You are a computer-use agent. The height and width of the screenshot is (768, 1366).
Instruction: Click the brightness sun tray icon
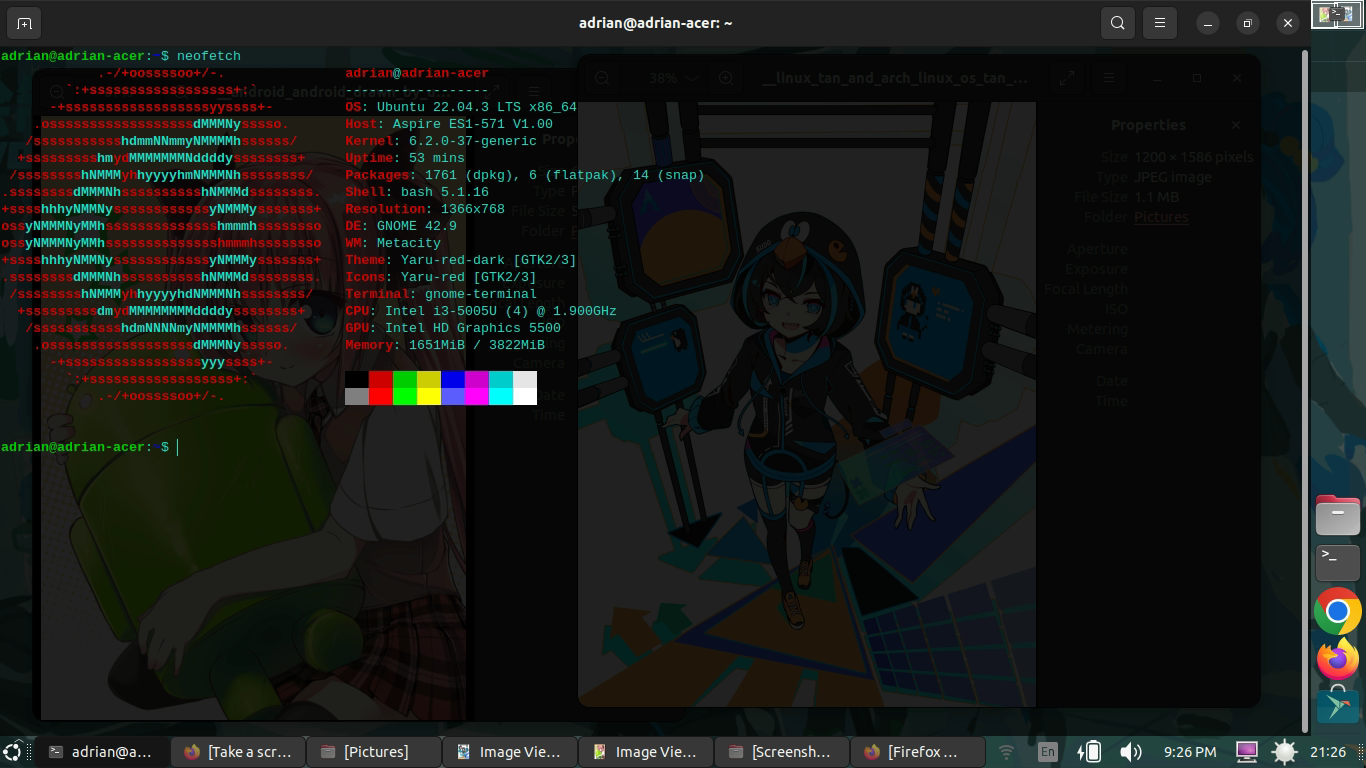point(1284,751)
